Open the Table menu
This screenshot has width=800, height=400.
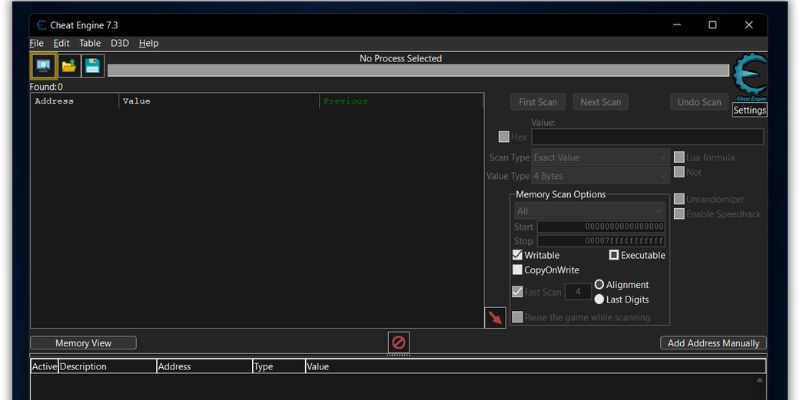point(90,43)
